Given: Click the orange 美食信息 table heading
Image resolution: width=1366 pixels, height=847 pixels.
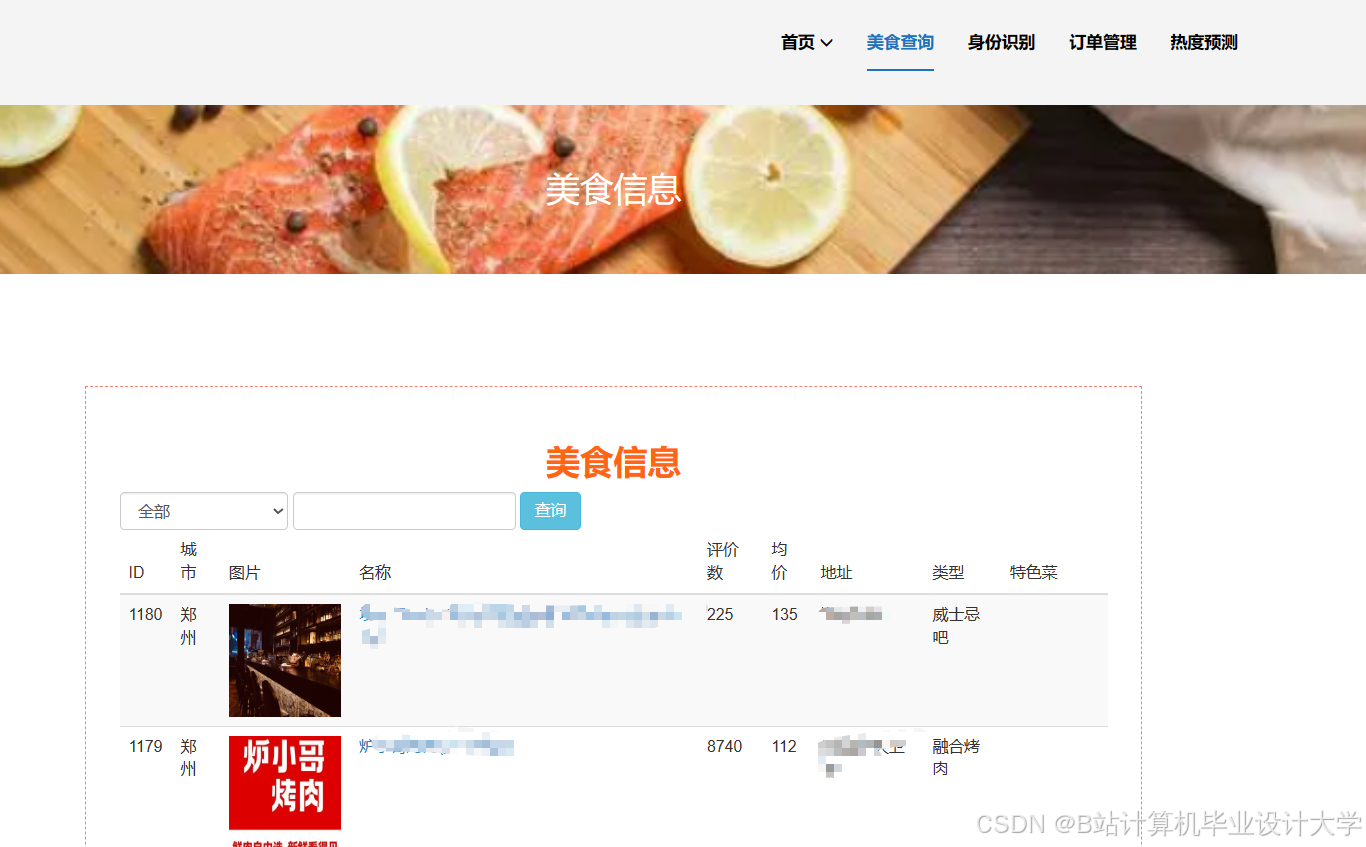Looking at the screenshot, I should pos(613,463).
